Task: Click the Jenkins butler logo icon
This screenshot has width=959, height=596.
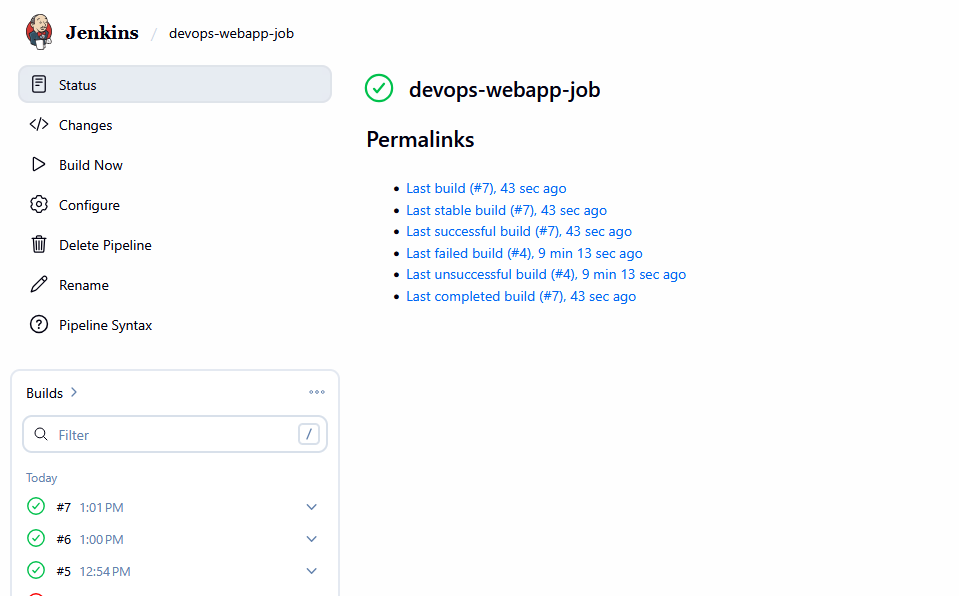Action: (x=40, y=32)
